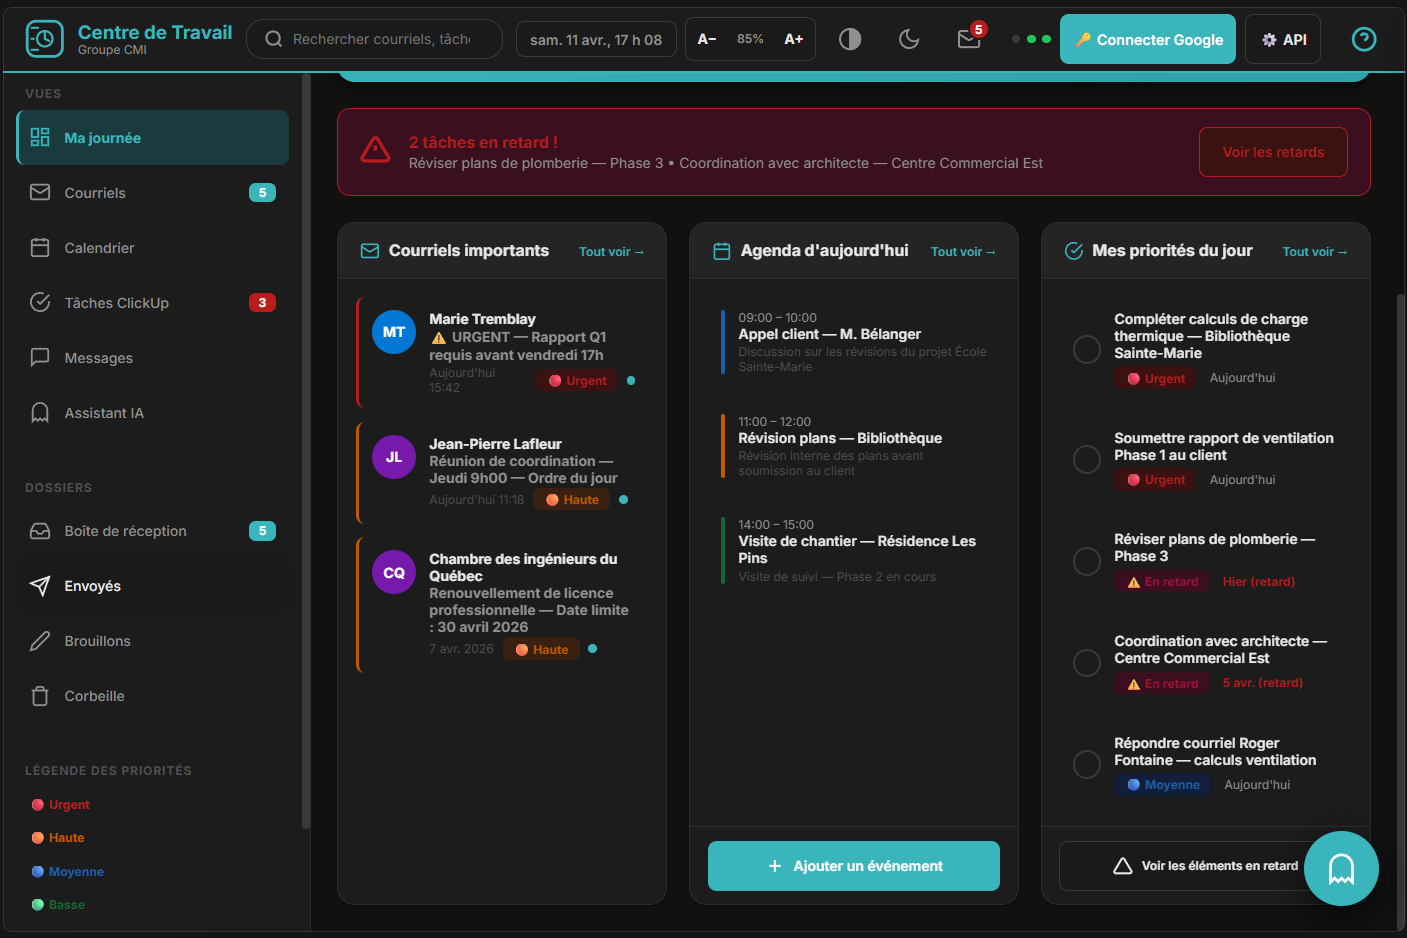
Task: Click the MT avatar for Marie Tremblay
Action: 394,332
